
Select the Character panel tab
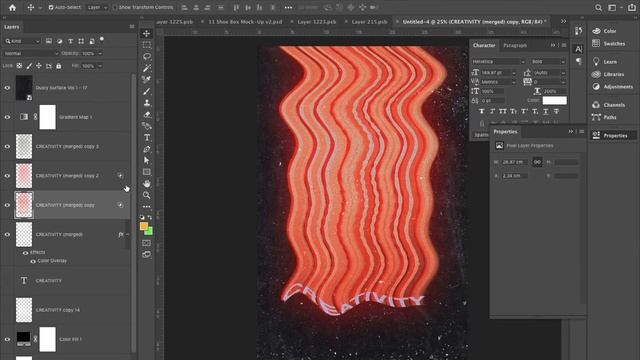pyautogui.click(x=484, y=45)
